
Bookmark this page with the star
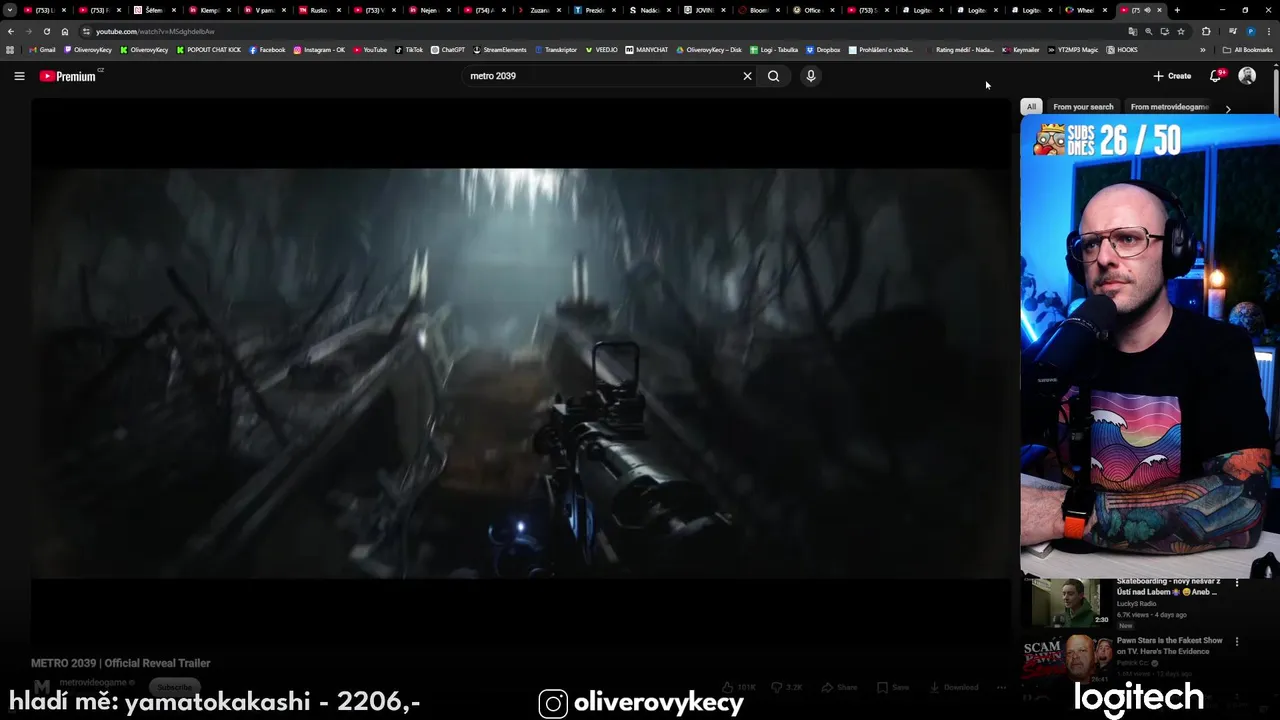click(1181, 31)
